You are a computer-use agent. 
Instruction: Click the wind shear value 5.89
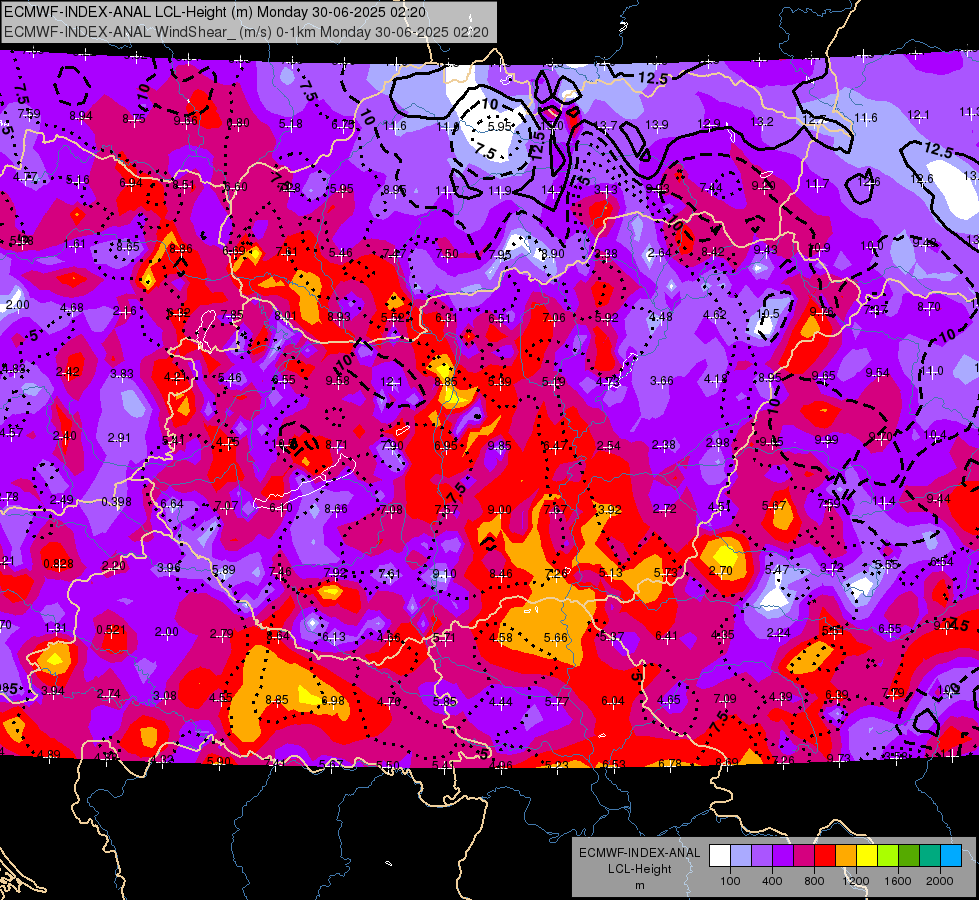[x=224, y=570]
